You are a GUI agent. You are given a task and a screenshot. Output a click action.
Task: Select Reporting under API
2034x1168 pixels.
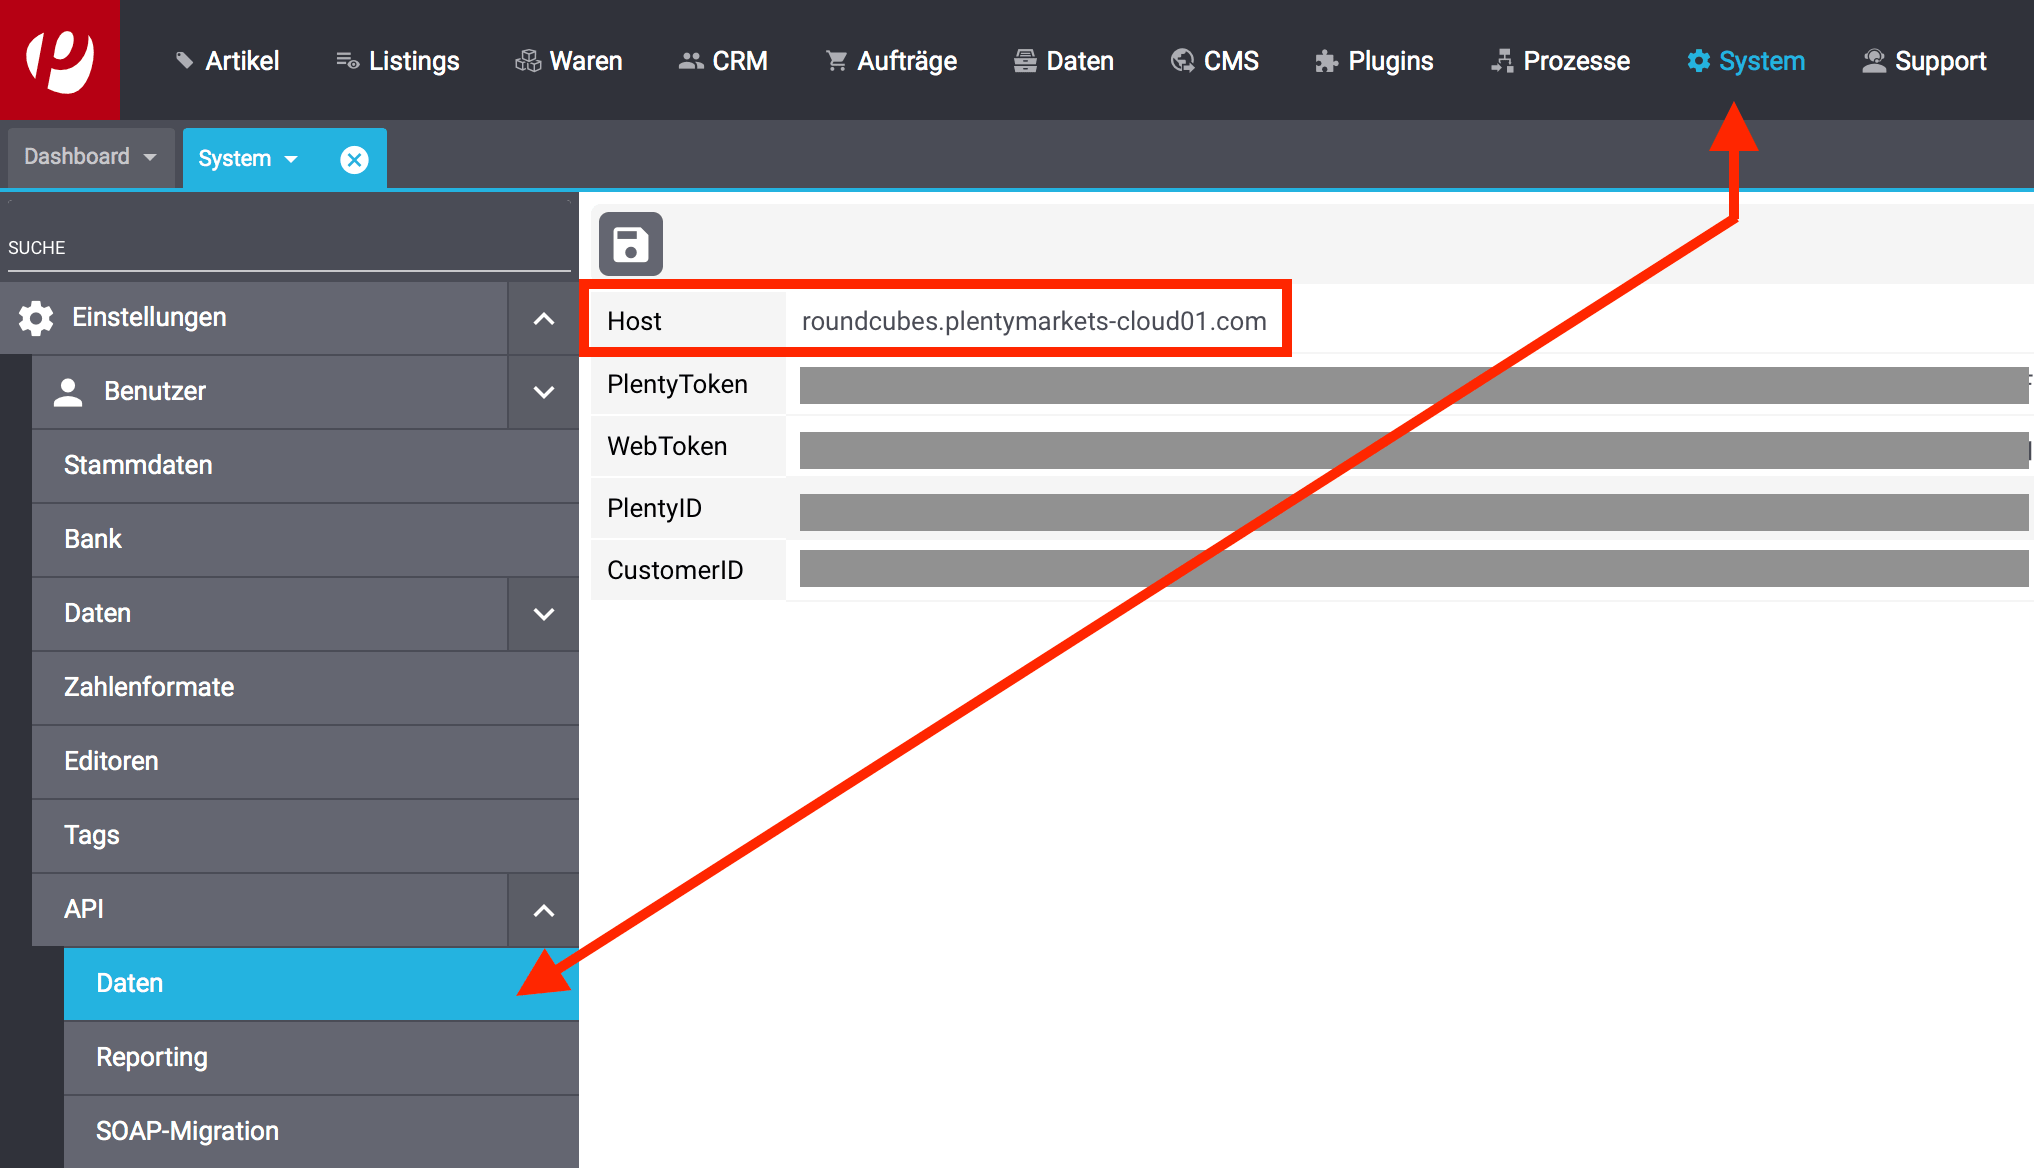pos(152,1057)
